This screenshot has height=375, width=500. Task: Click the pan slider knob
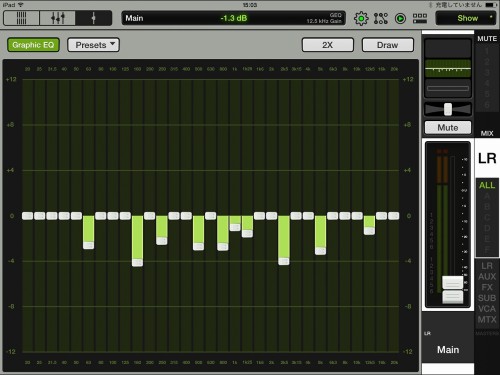coord(448,109)
